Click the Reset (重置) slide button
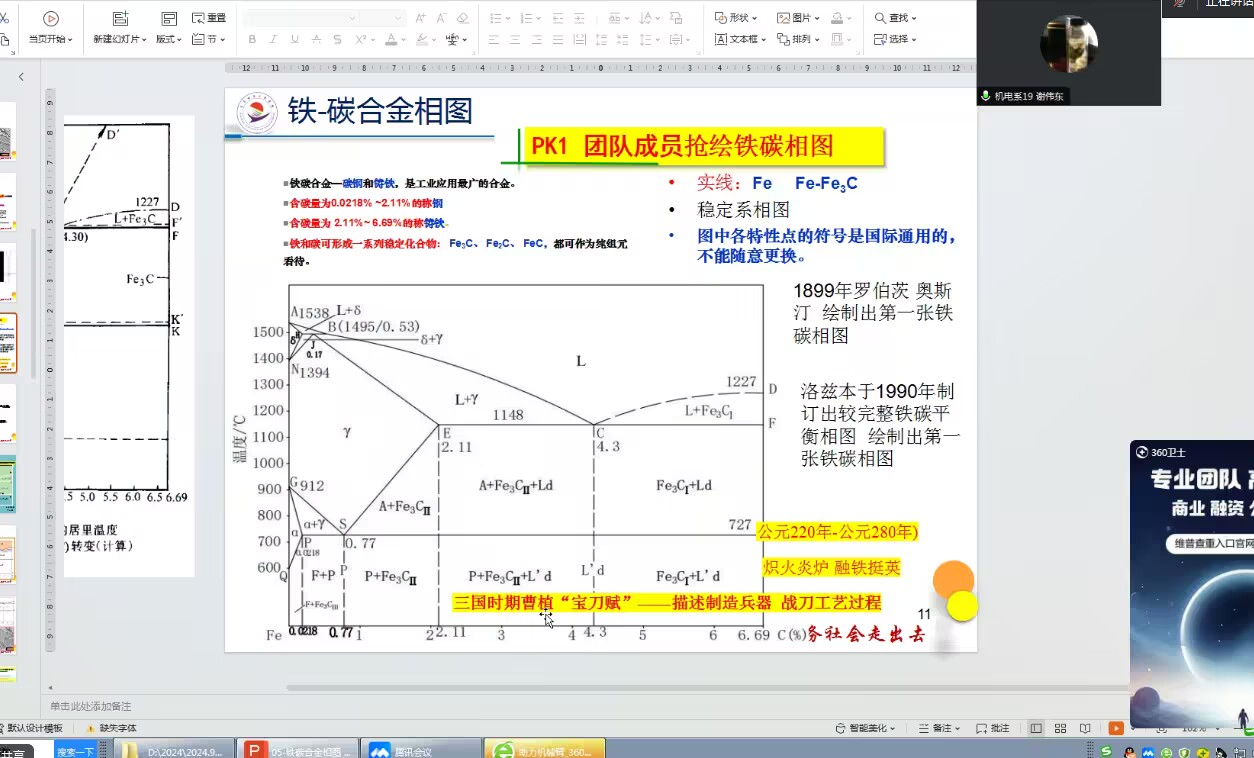Screen dimensions: 1254x758 coord(209,18)
